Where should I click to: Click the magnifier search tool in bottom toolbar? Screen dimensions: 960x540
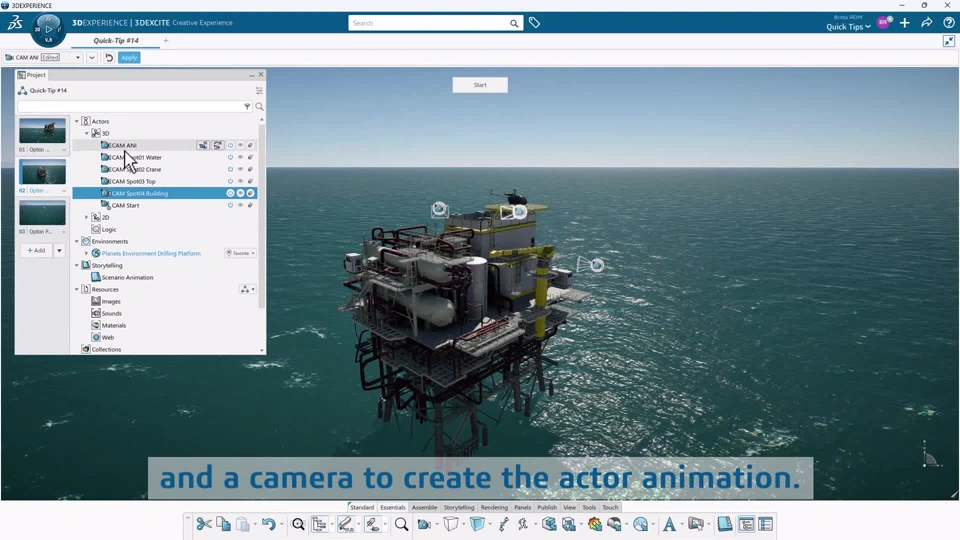401,524
